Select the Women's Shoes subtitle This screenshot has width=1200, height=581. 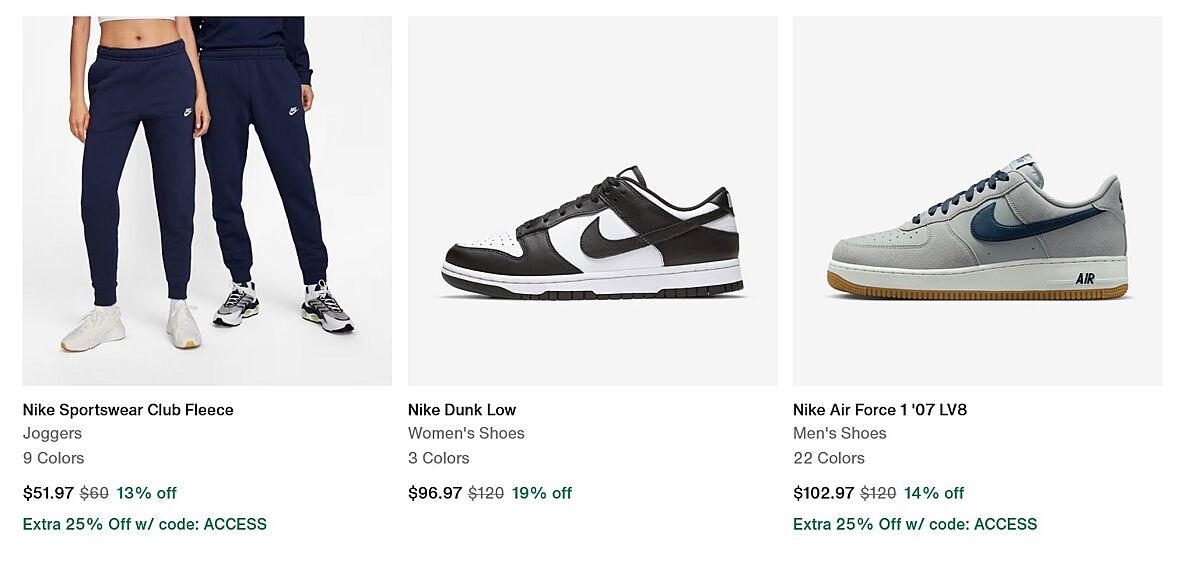pyautogui.click(x=466, y=434)
